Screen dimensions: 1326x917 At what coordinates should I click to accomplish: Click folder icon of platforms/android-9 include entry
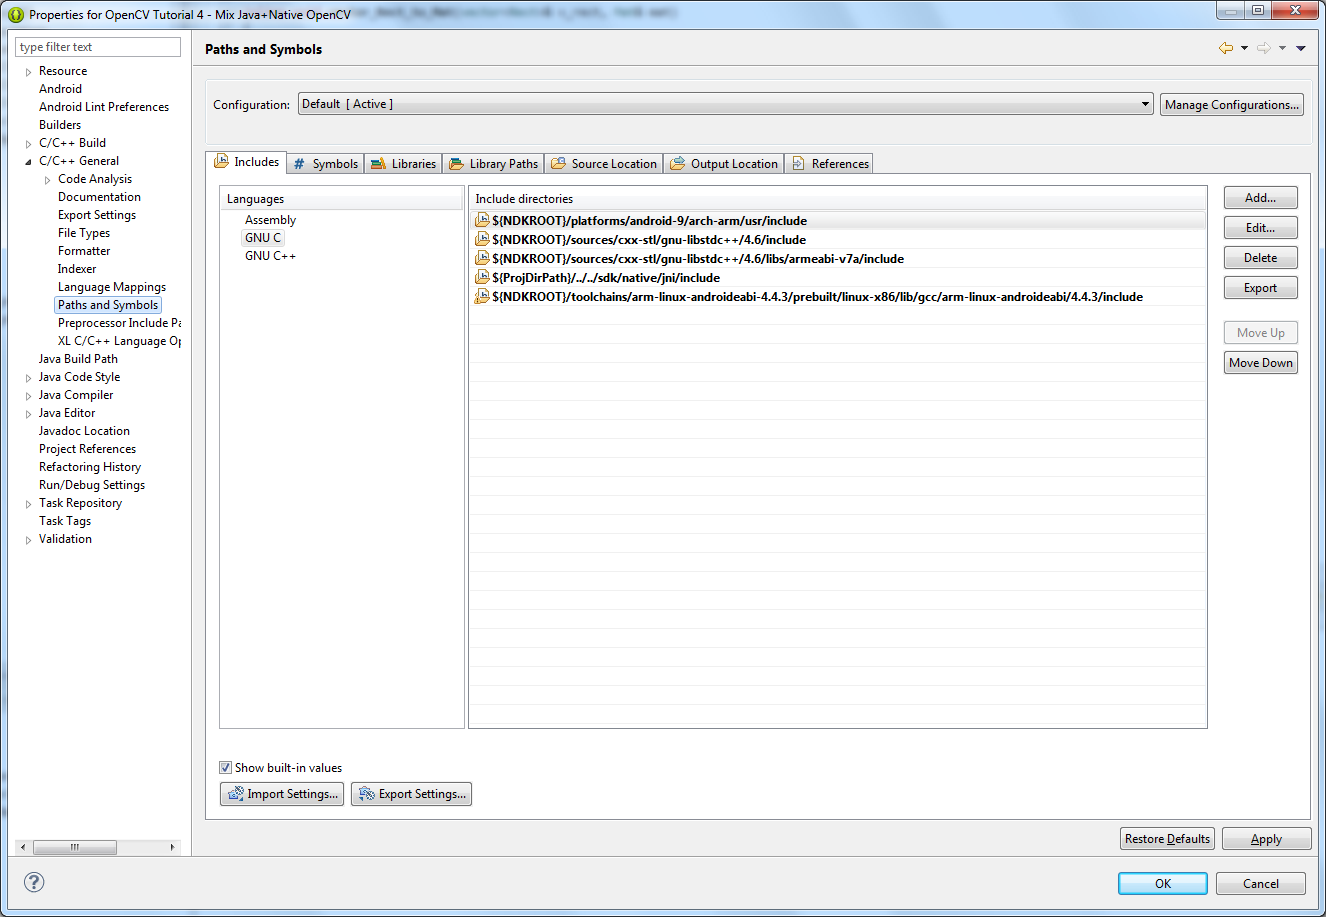pyautogui.click(x=482, y=220)
